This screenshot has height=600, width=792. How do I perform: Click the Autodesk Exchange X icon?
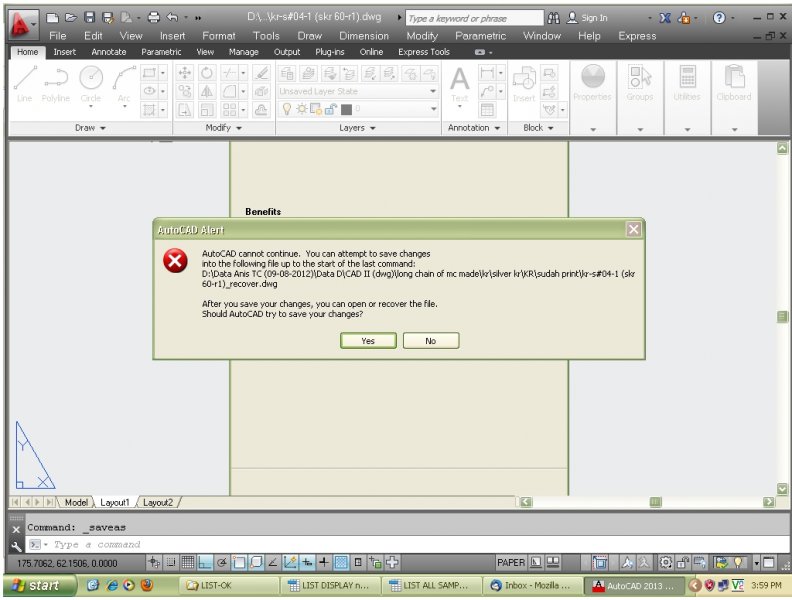click(665, 18)
